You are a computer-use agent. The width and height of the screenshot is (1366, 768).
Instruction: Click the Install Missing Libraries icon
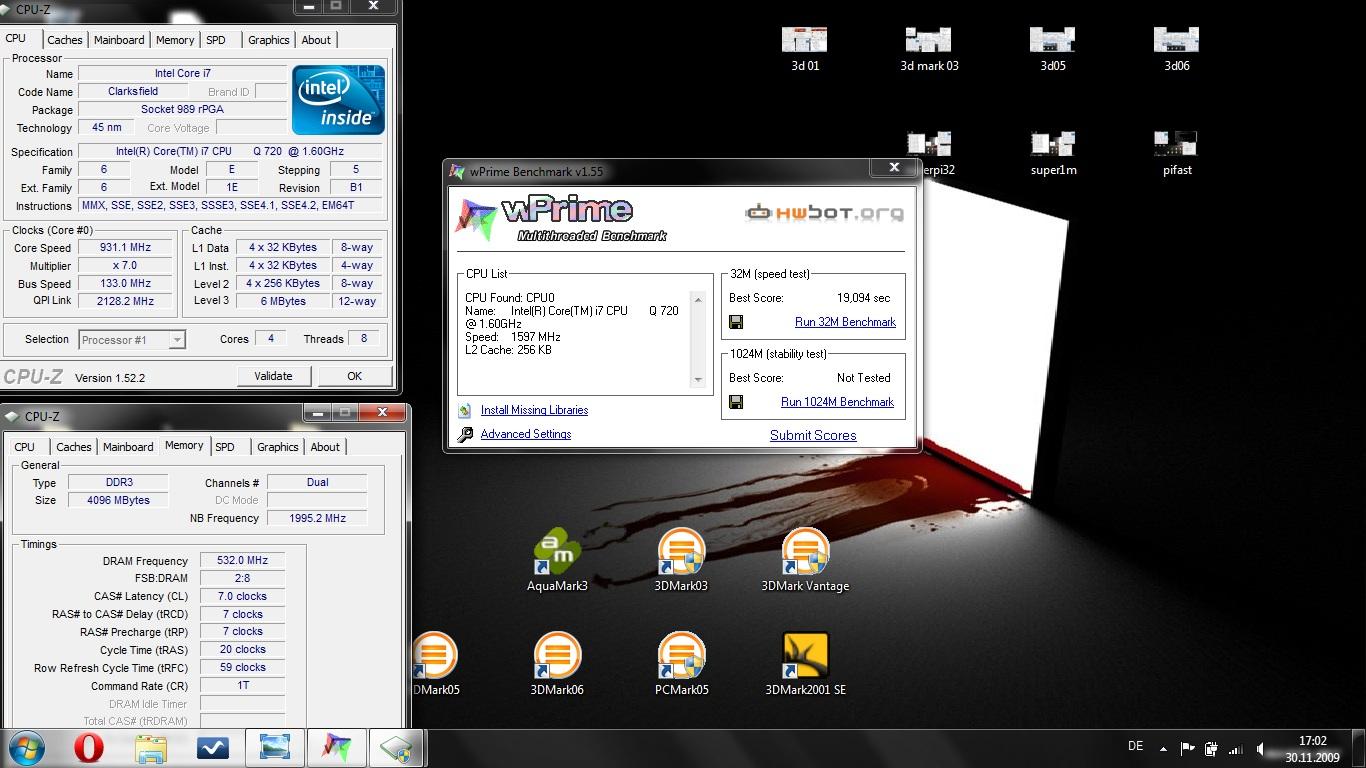pyautogui.click(x=465, y=411)
